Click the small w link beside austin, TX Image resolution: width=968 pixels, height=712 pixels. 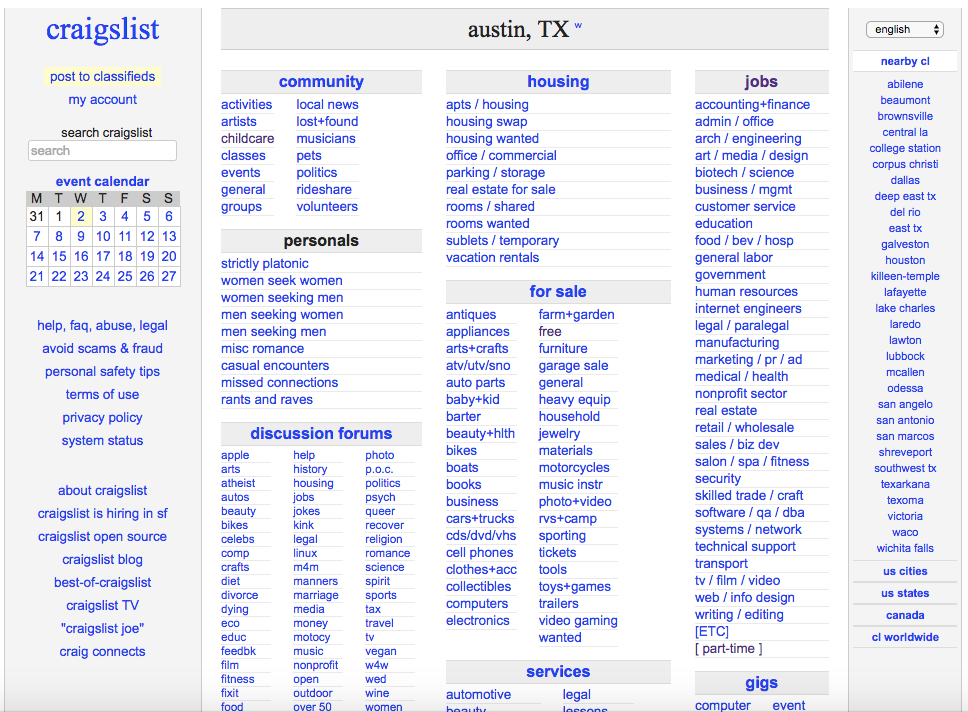(578, 25)
